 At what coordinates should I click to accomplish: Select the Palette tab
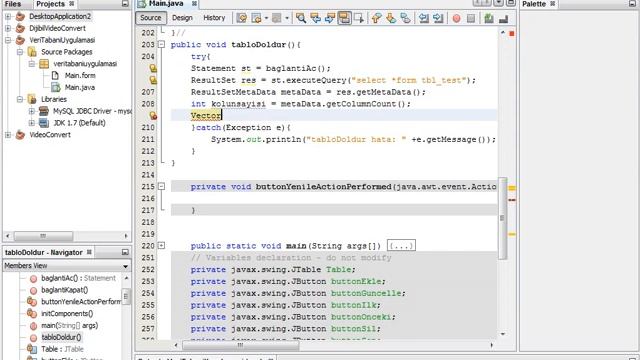click(x=534, y=4)
